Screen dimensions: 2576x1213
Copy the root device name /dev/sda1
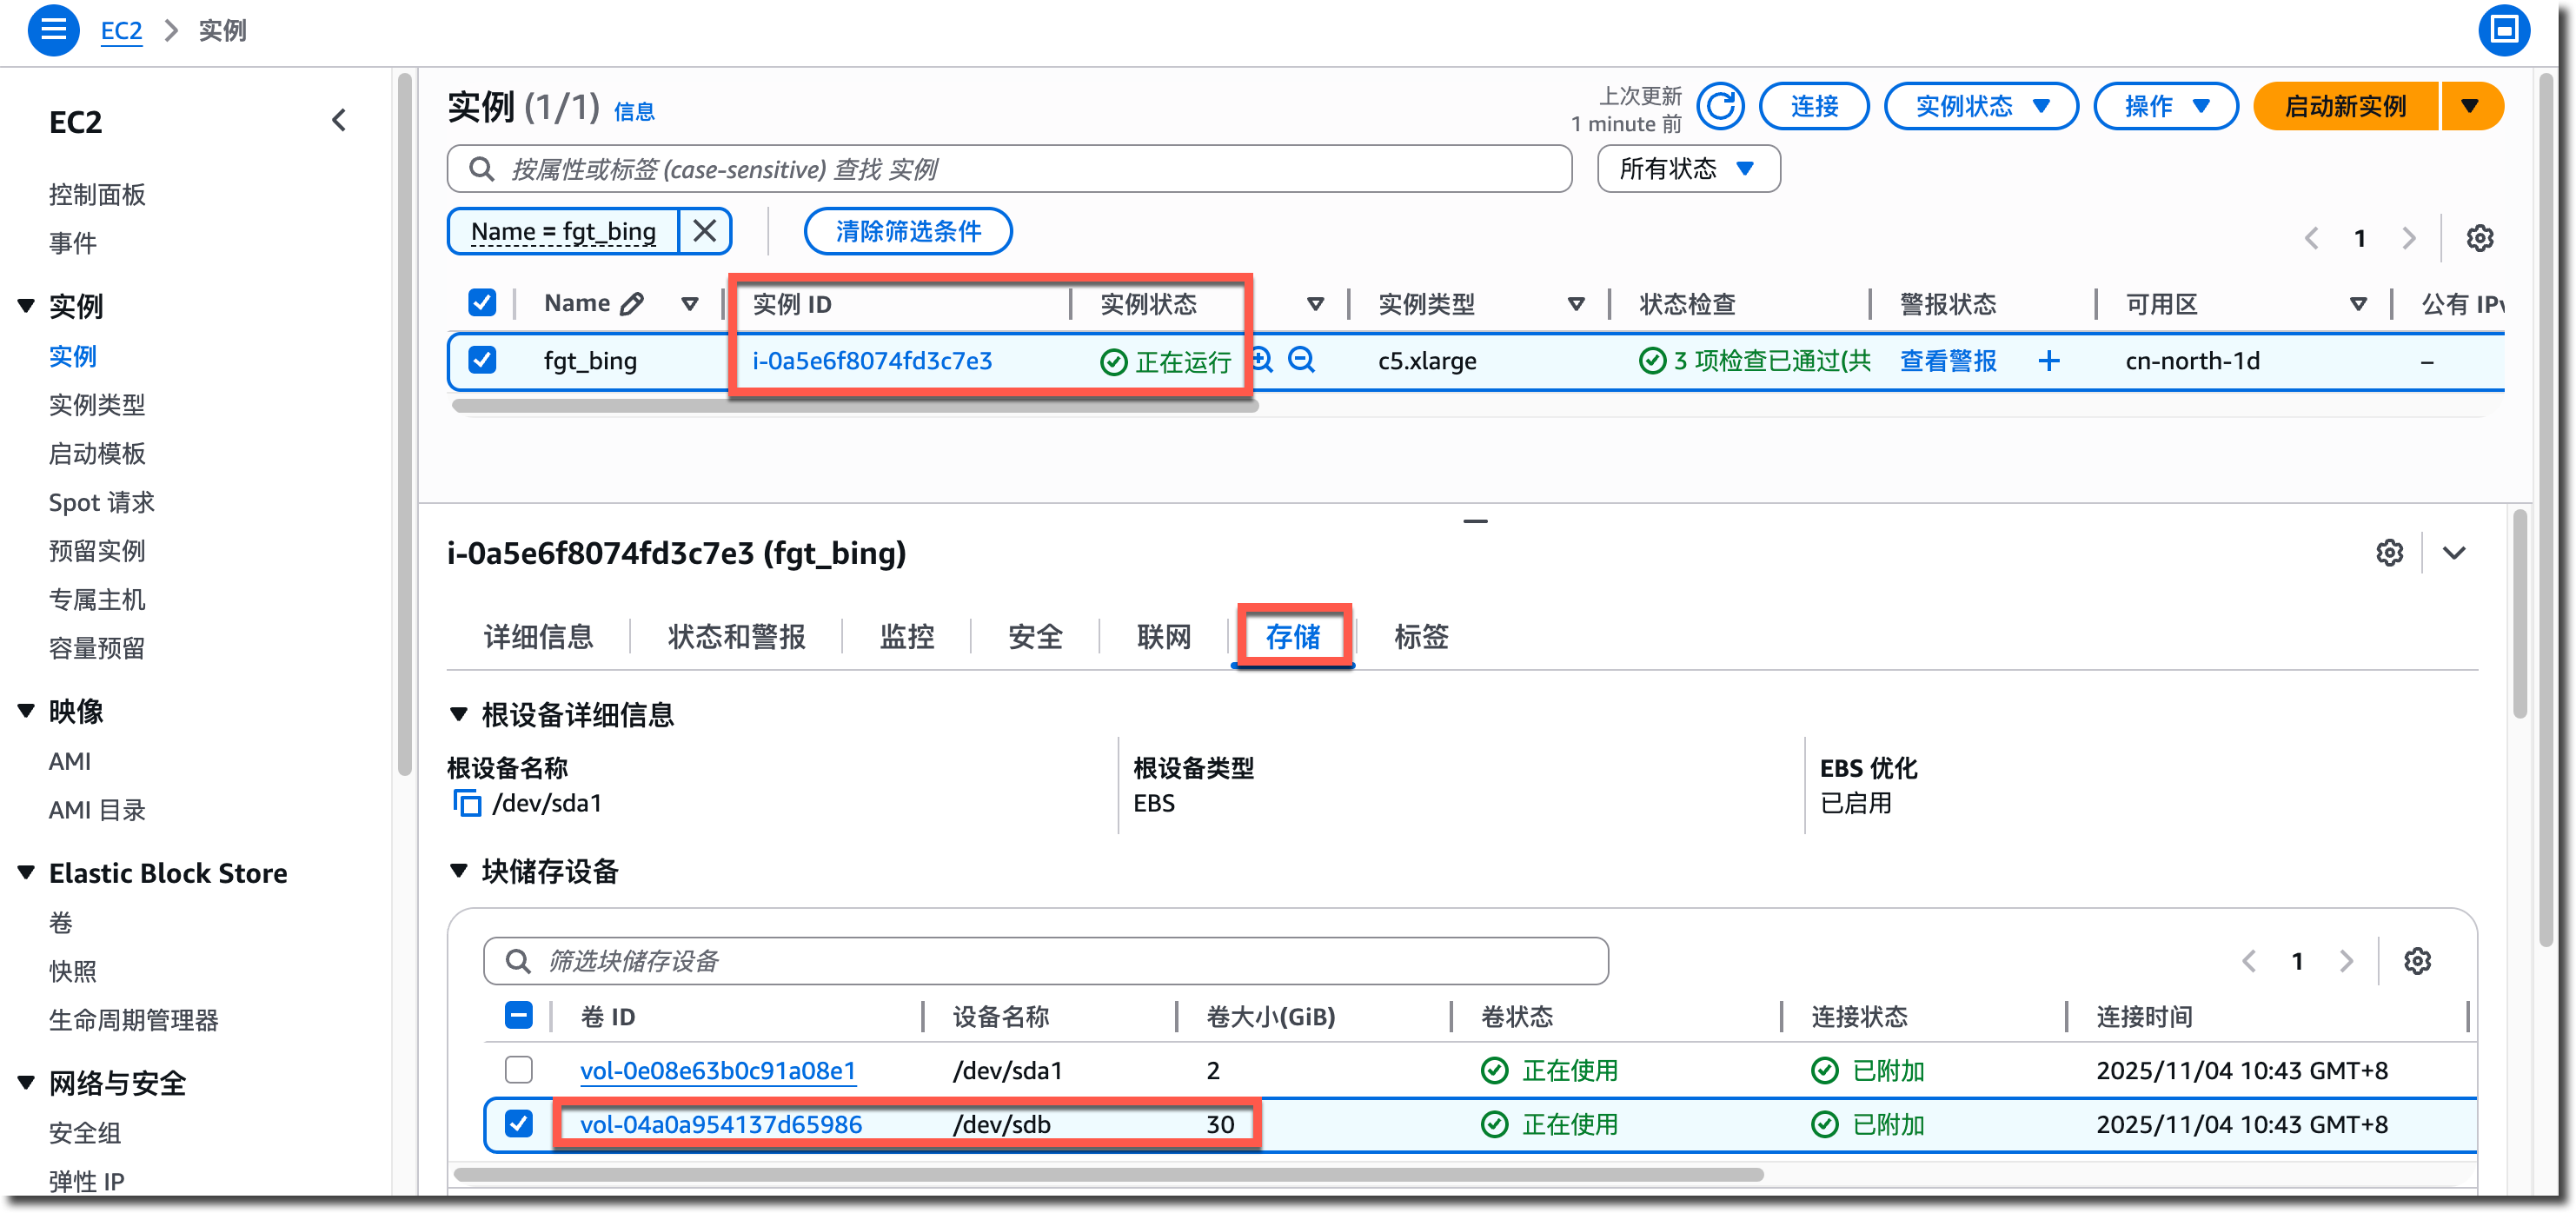tap(466, 803)
